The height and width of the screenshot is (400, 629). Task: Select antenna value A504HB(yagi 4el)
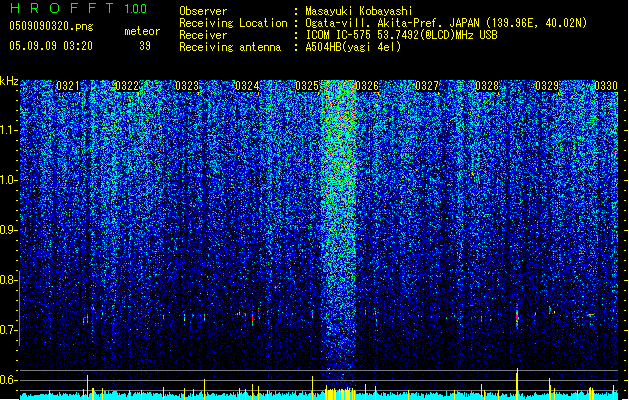tap(353, 47)
